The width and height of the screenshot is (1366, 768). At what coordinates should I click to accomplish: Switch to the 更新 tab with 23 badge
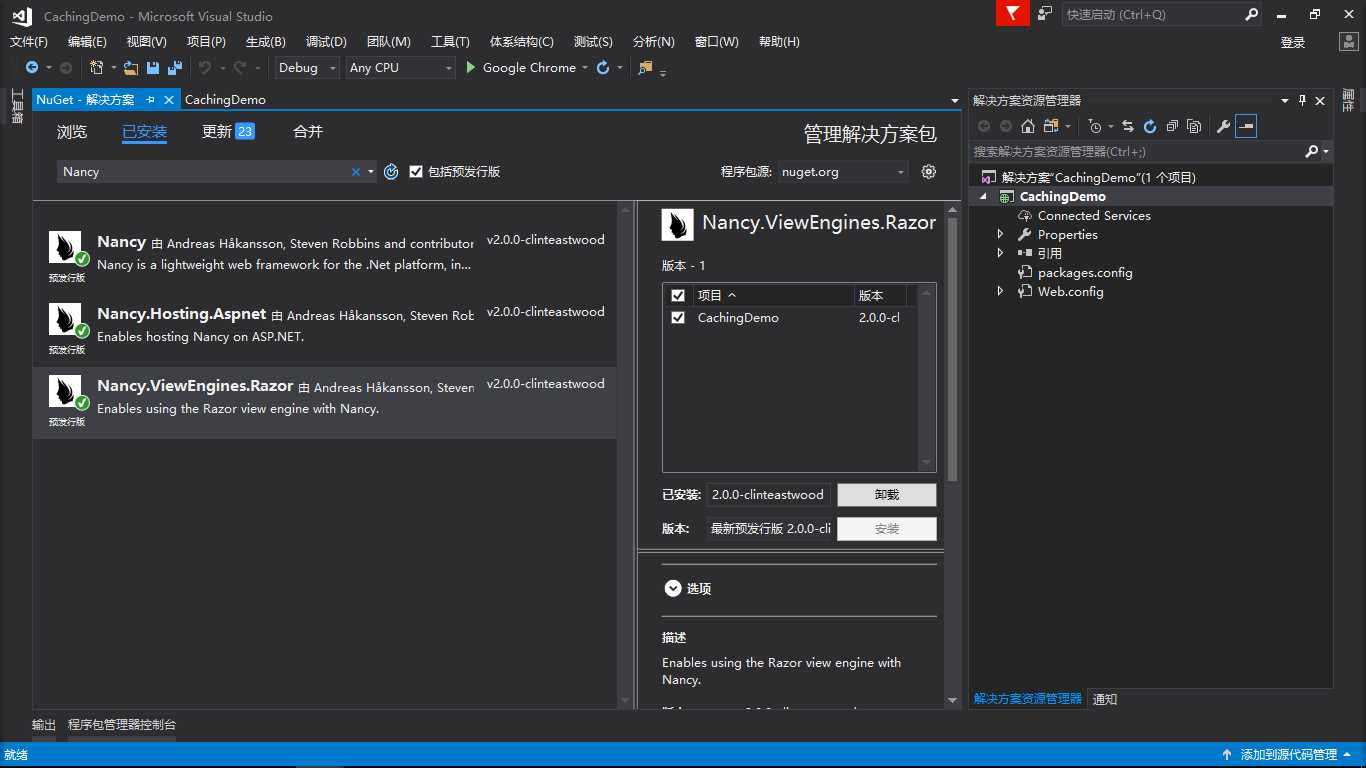coord(228,132)
